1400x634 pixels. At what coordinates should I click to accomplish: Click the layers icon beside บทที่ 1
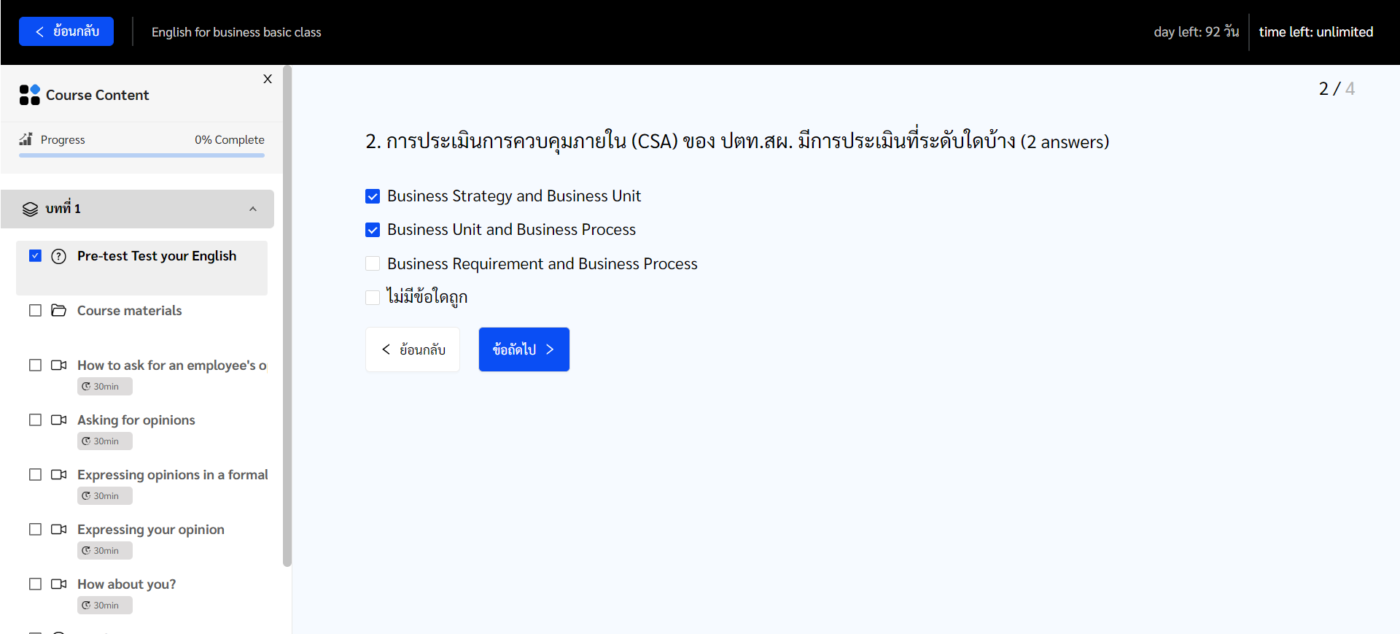[x=30, y=209]
